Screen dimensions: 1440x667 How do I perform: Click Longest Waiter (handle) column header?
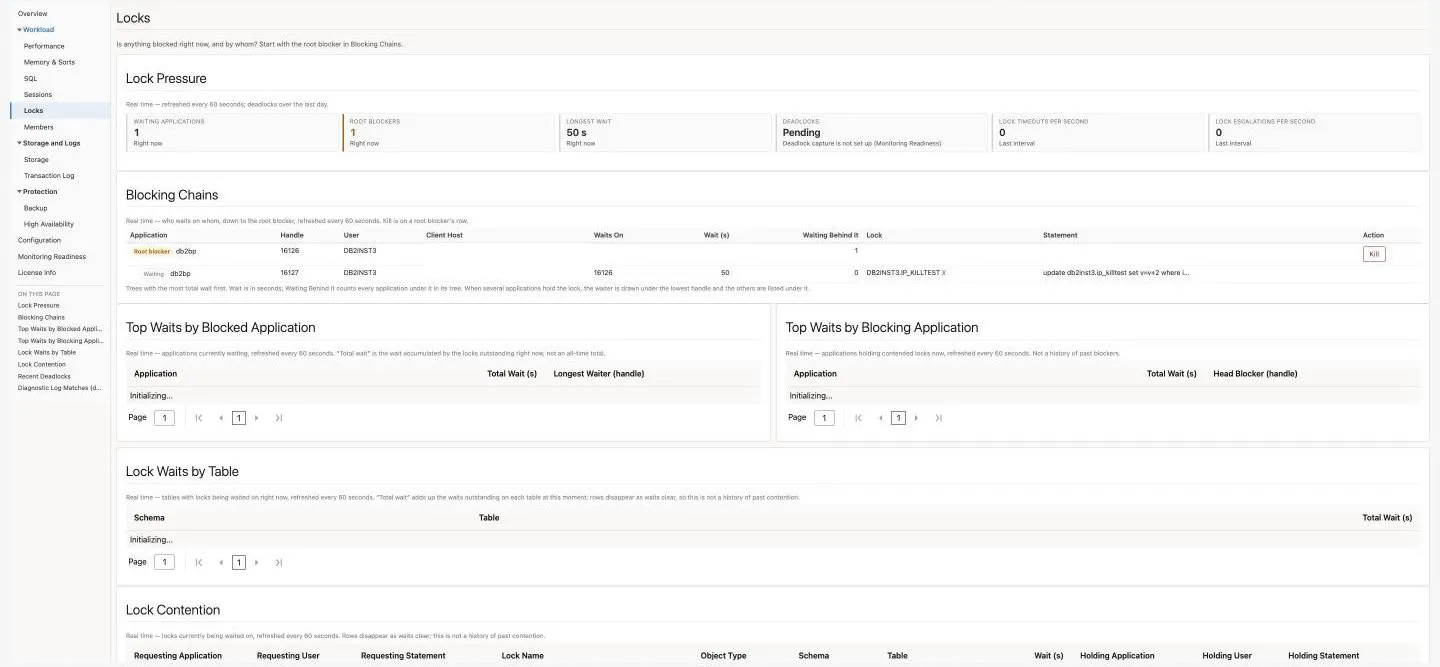pos(599,373)
